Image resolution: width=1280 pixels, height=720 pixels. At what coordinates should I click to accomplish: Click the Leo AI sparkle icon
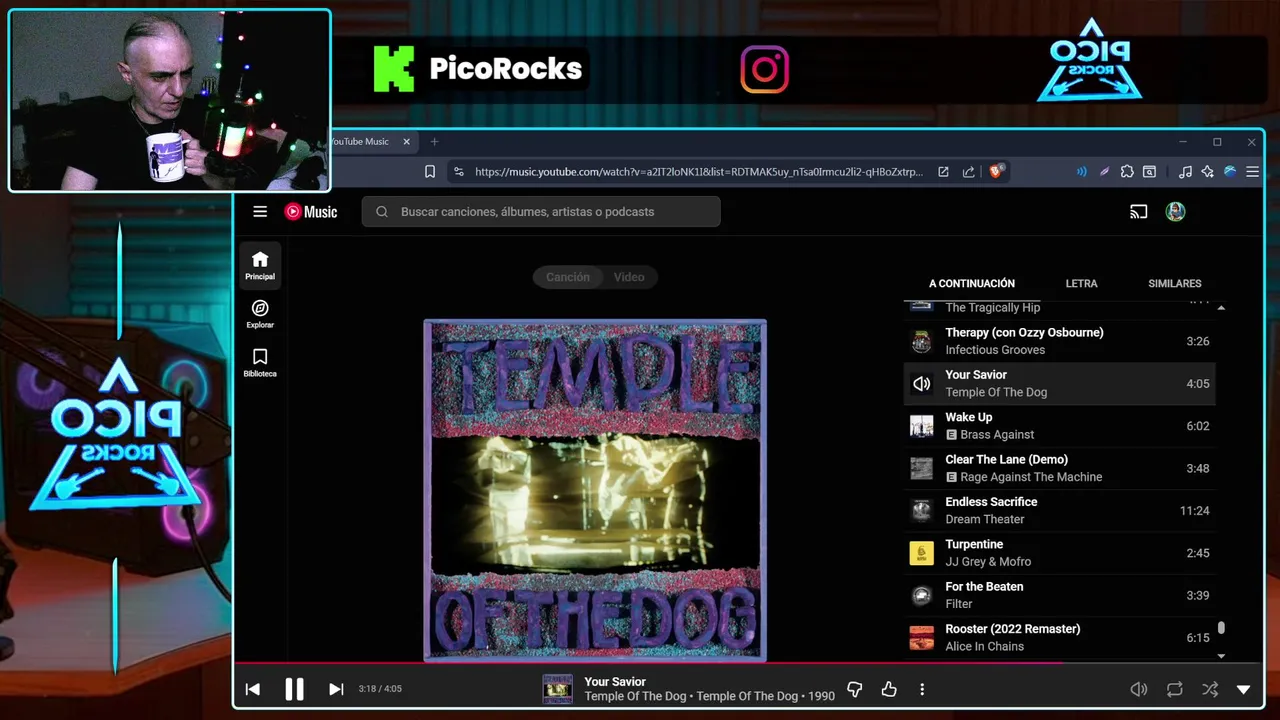pyautogui.click(x=1208, y=172)
